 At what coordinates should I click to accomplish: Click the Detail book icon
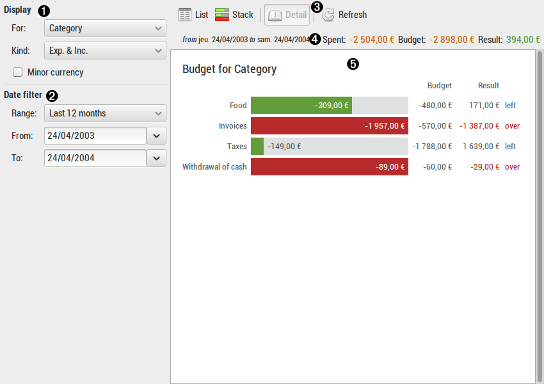(275, 15)
